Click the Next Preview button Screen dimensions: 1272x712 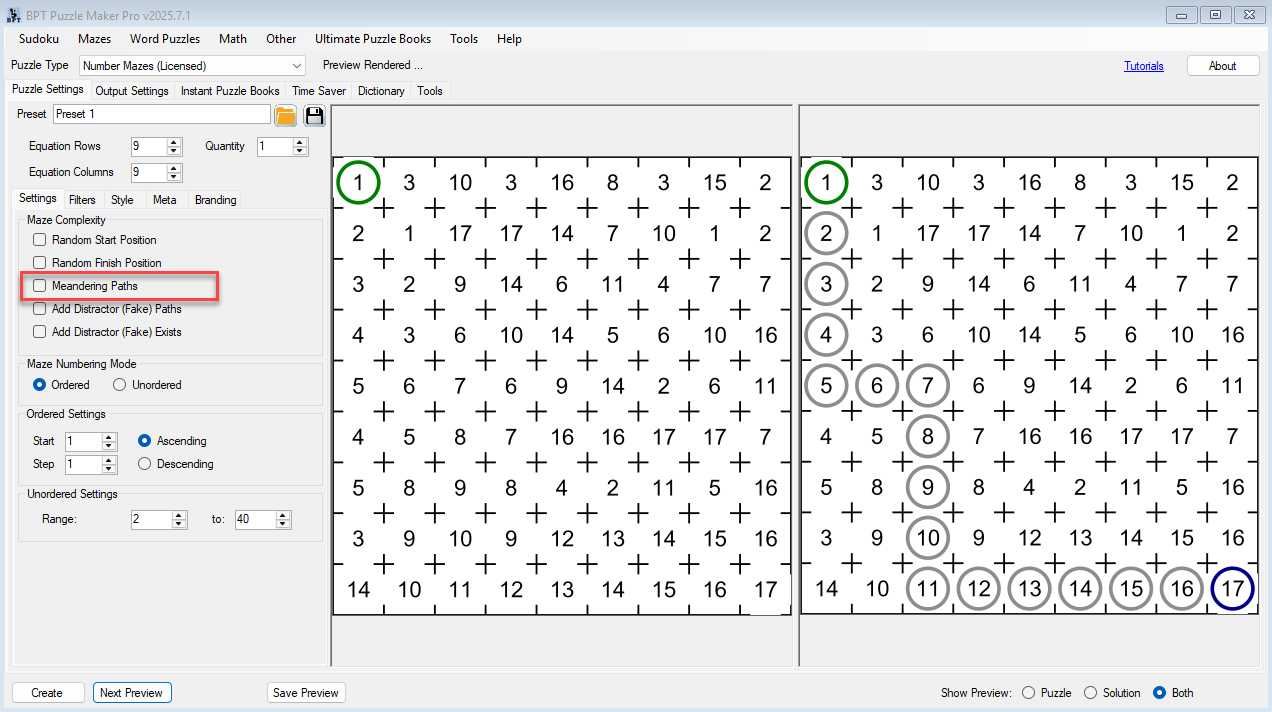tap(131, 693)
